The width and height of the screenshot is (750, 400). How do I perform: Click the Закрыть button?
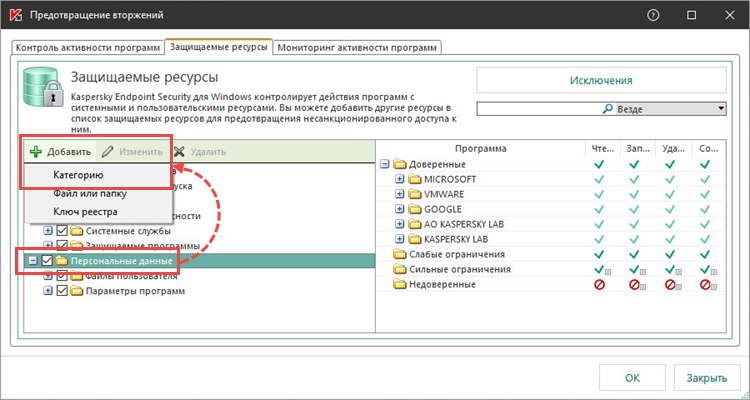(707, 378)
